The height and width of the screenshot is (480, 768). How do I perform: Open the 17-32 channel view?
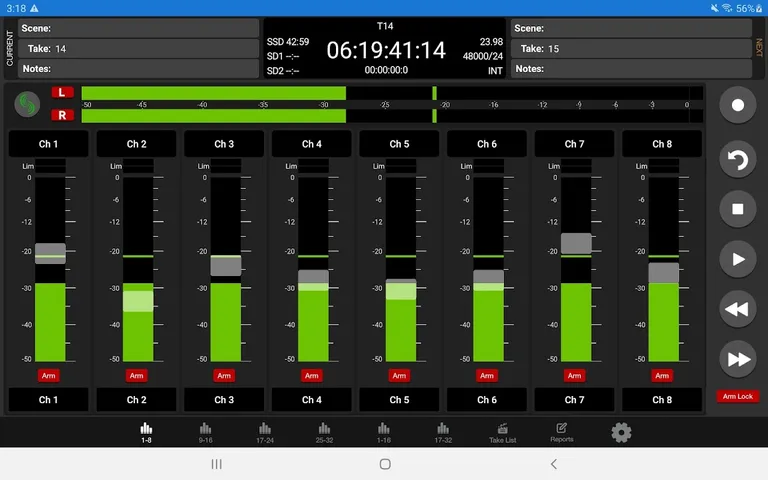pyautogui.click(x=443, y=433)
